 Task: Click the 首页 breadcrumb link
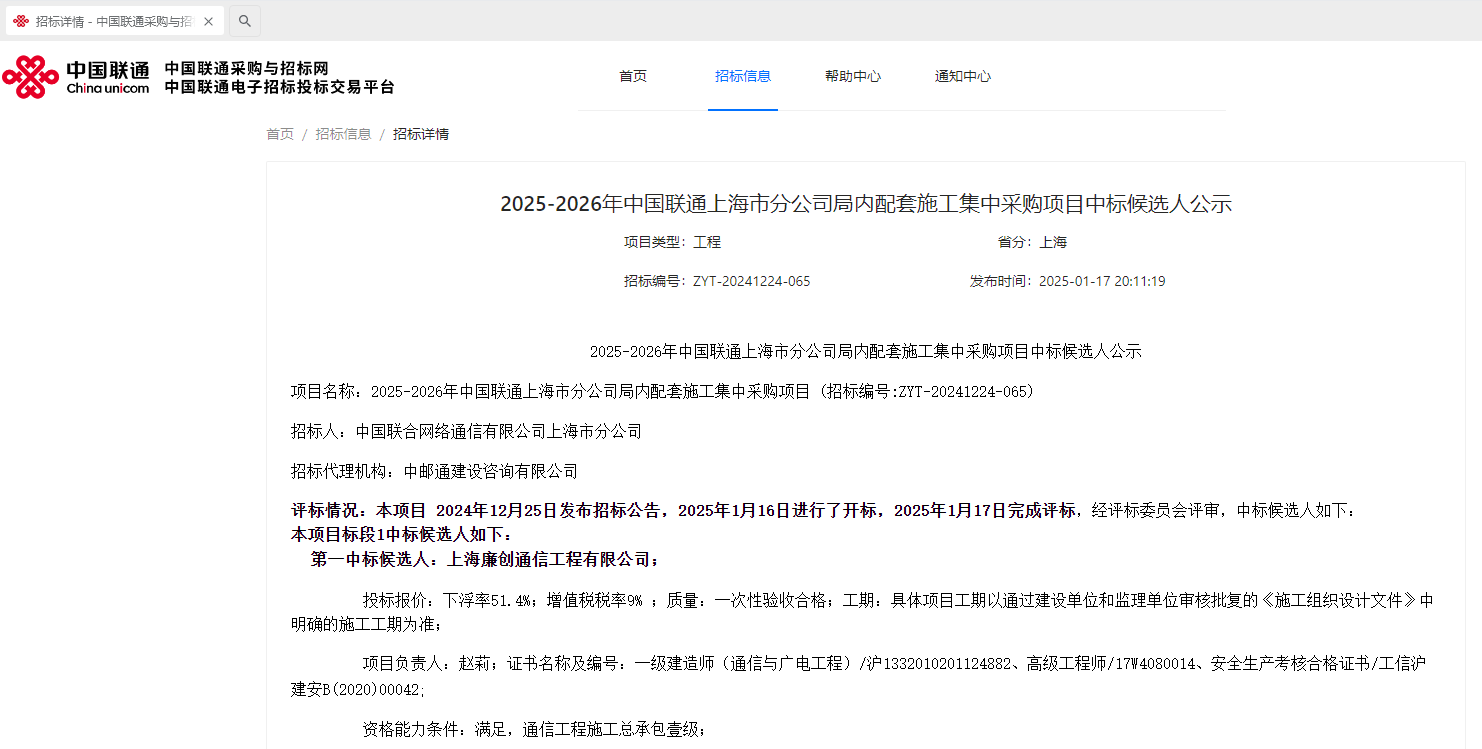point(280,134)
